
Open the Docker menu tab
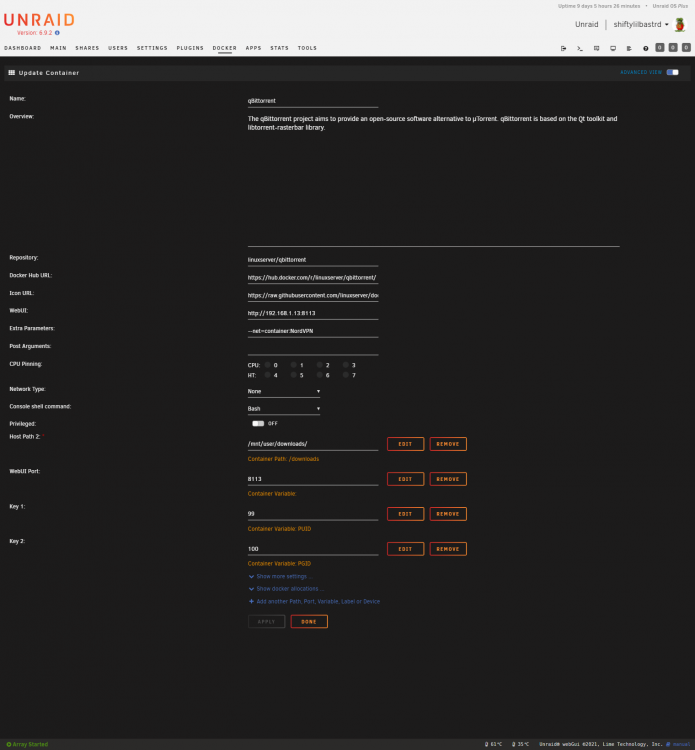[x=224, y=48]
